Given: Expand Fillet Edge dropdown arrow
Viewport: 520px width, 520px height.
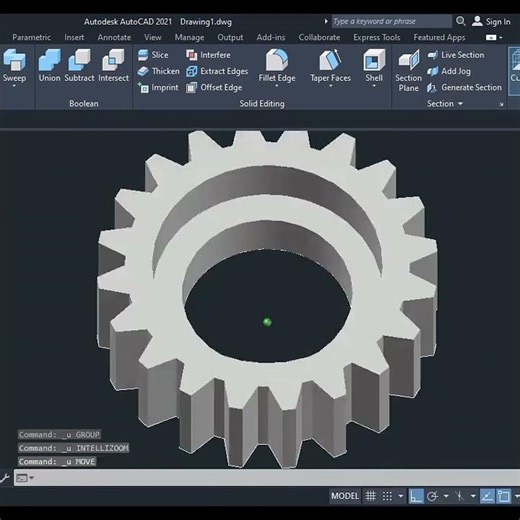Looking at the screenshot, I should (277, 86).
